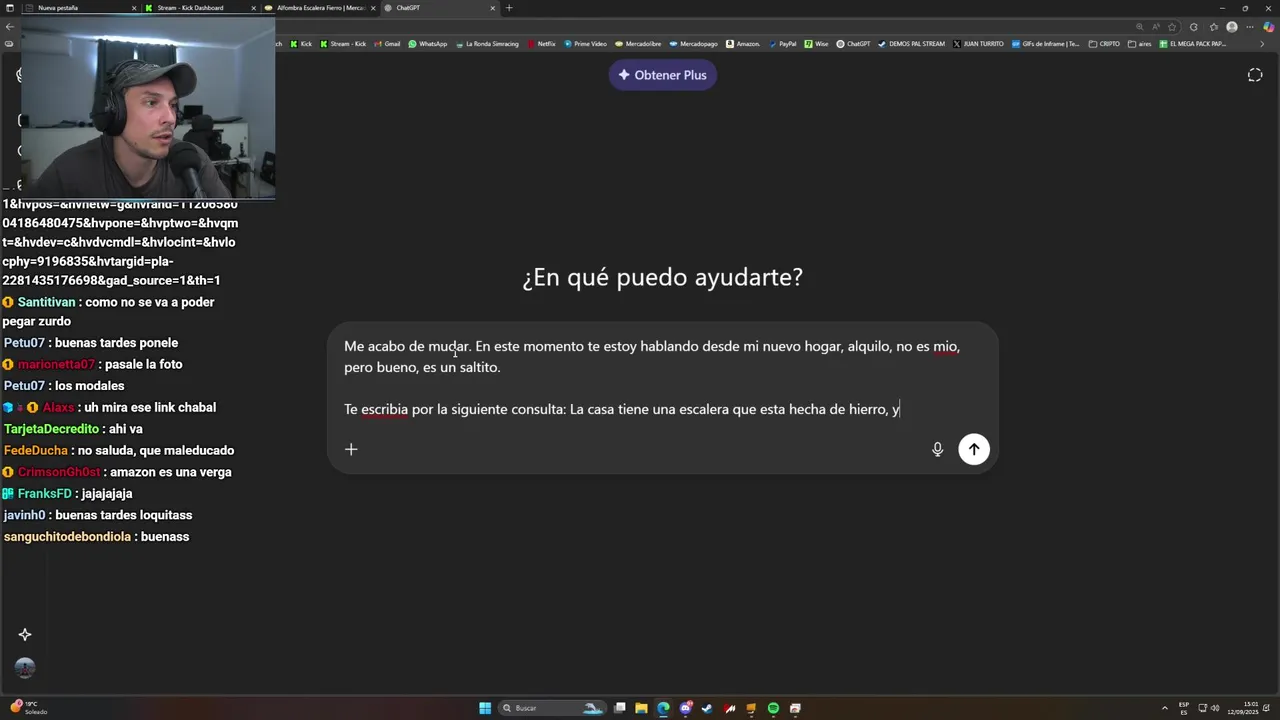Image resolution: width=1280 pixels, height=720 pixels.
Task: Click CrimsonGh0st username in chat
Action: [59, 472]
